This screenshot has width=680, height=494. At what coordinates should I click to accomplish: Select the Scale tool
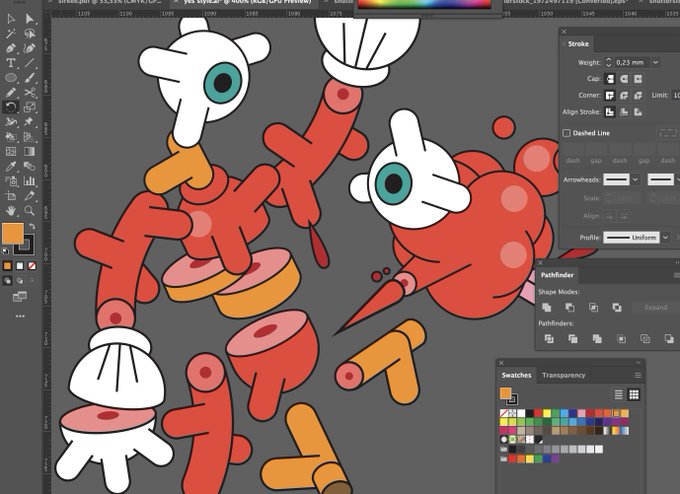click(29, 107)
